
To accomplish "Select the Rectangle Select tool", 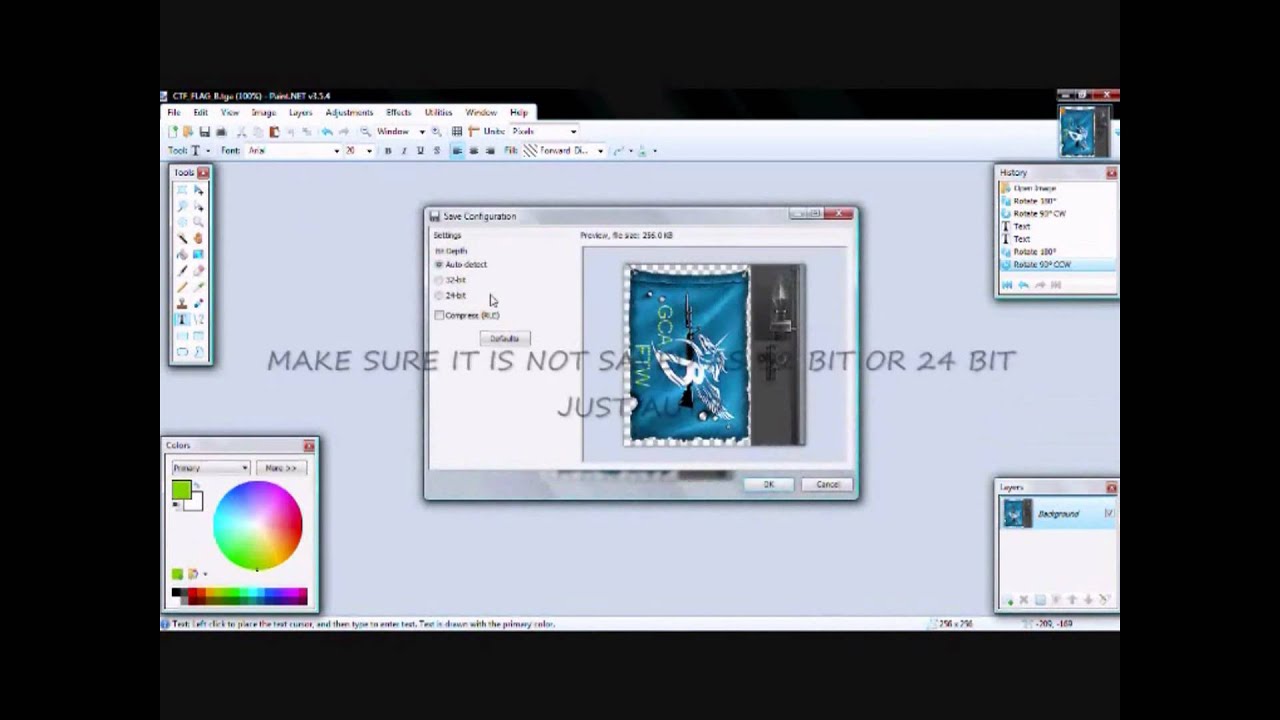I will [182, 189].
